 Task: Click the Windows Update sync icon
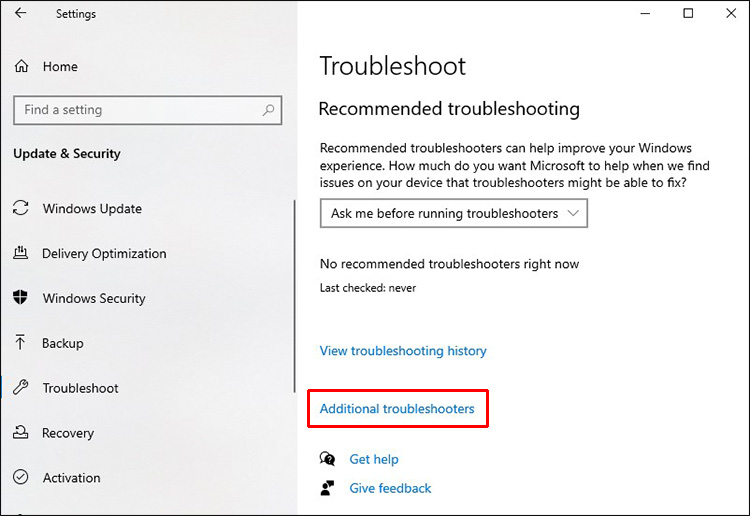click(x=20, y=209)
